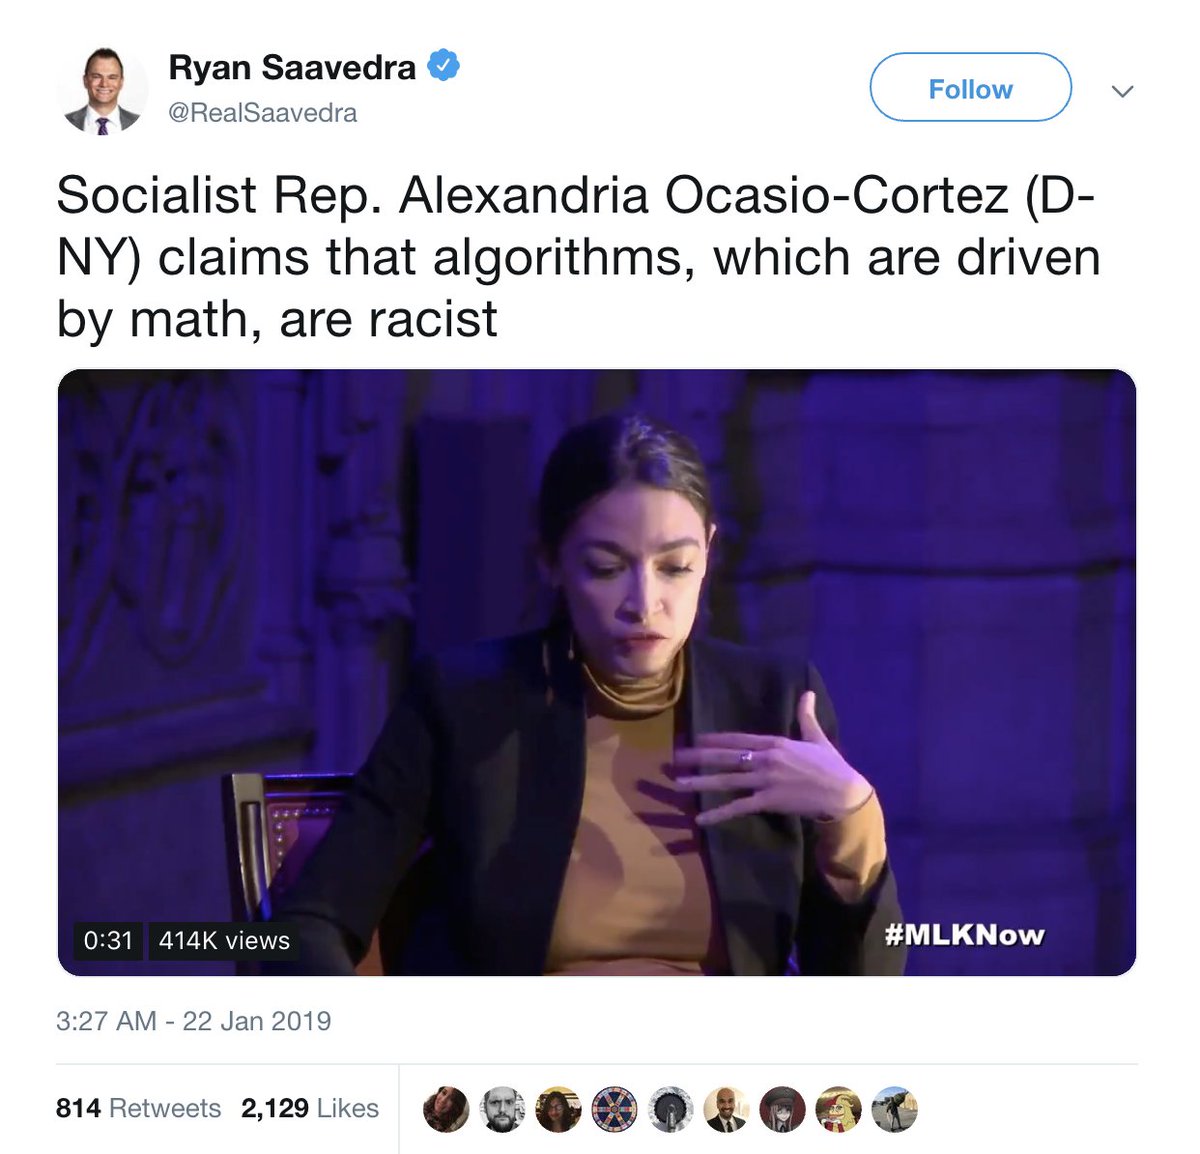This screenshot has width=1200, height=1154.
Task: Open the first liker avatar of dark-haired woman
Action: (446, 1109)
